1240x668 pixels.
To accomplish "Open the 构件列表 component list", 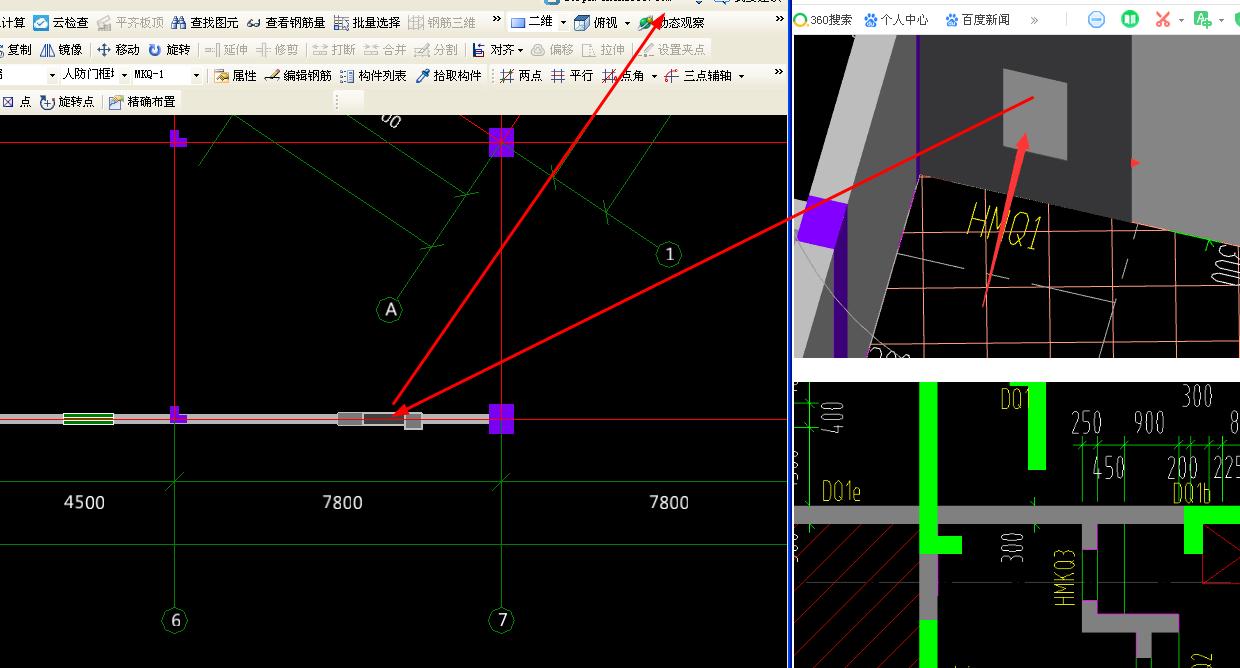I will (374, 75).
